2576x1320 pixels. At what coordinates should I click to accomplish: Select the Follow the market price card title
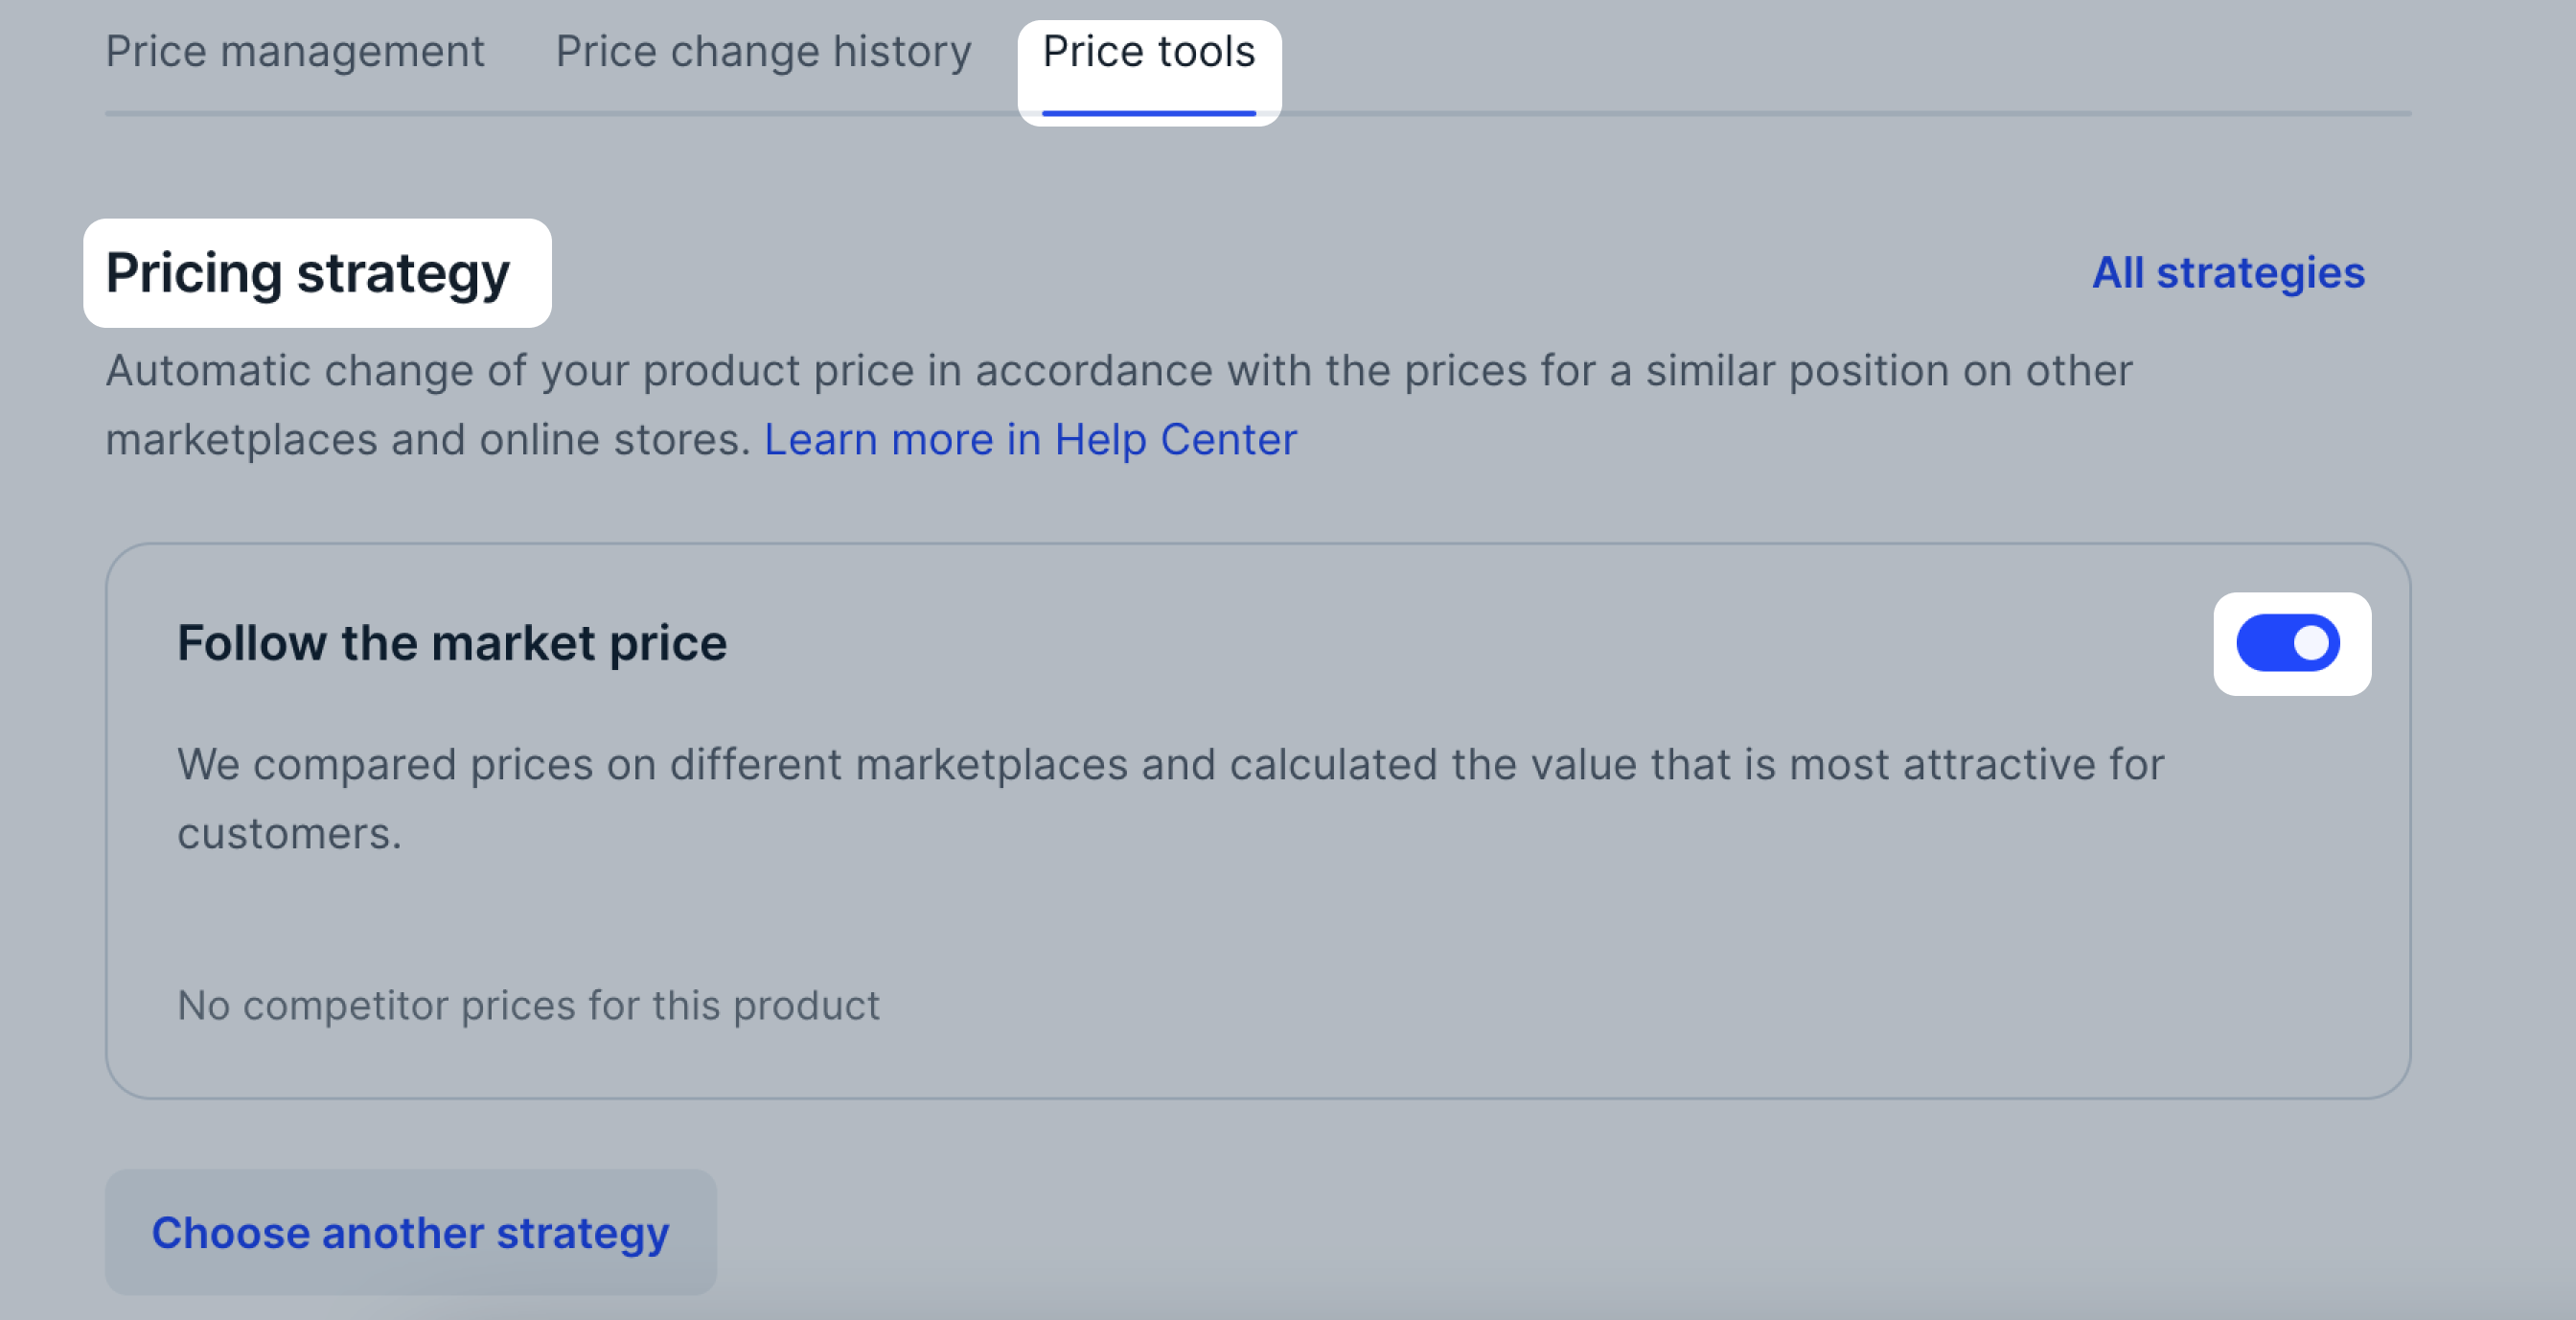(452, 643)
